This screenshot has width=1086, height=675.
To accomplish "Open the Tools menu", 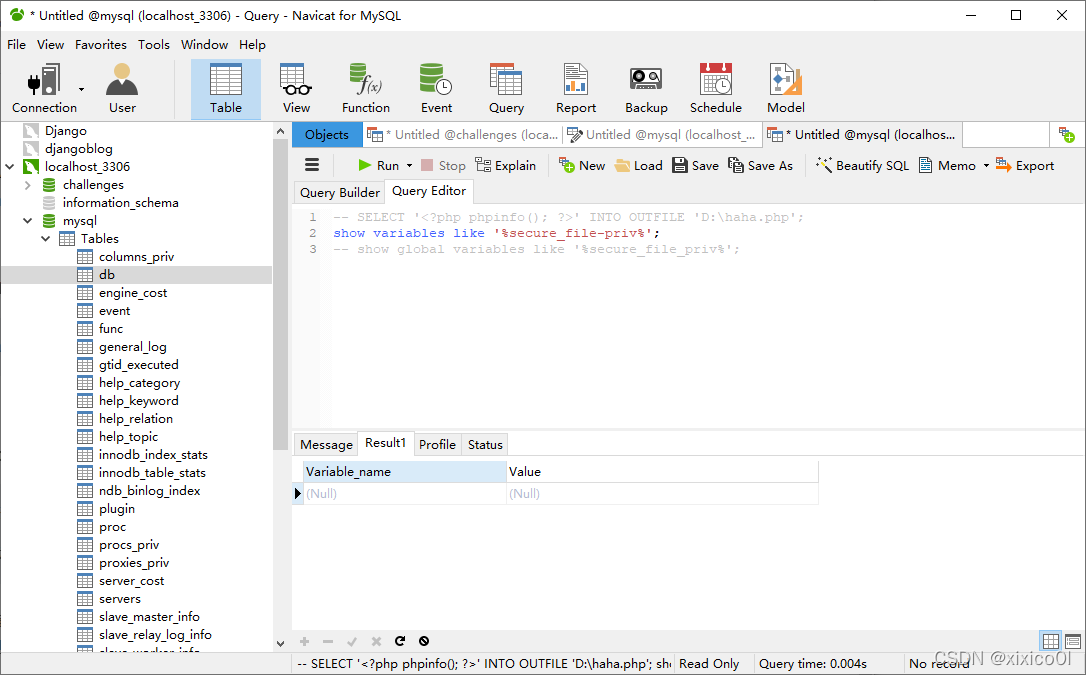I will (153, 44).
